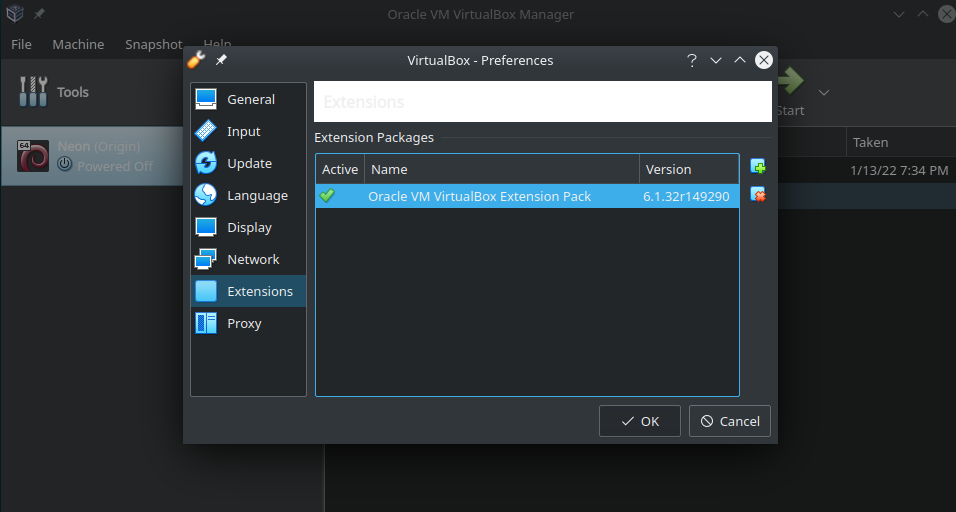Open the Machine menu
The width and height of the screenshot is (956, 512).
78,44
